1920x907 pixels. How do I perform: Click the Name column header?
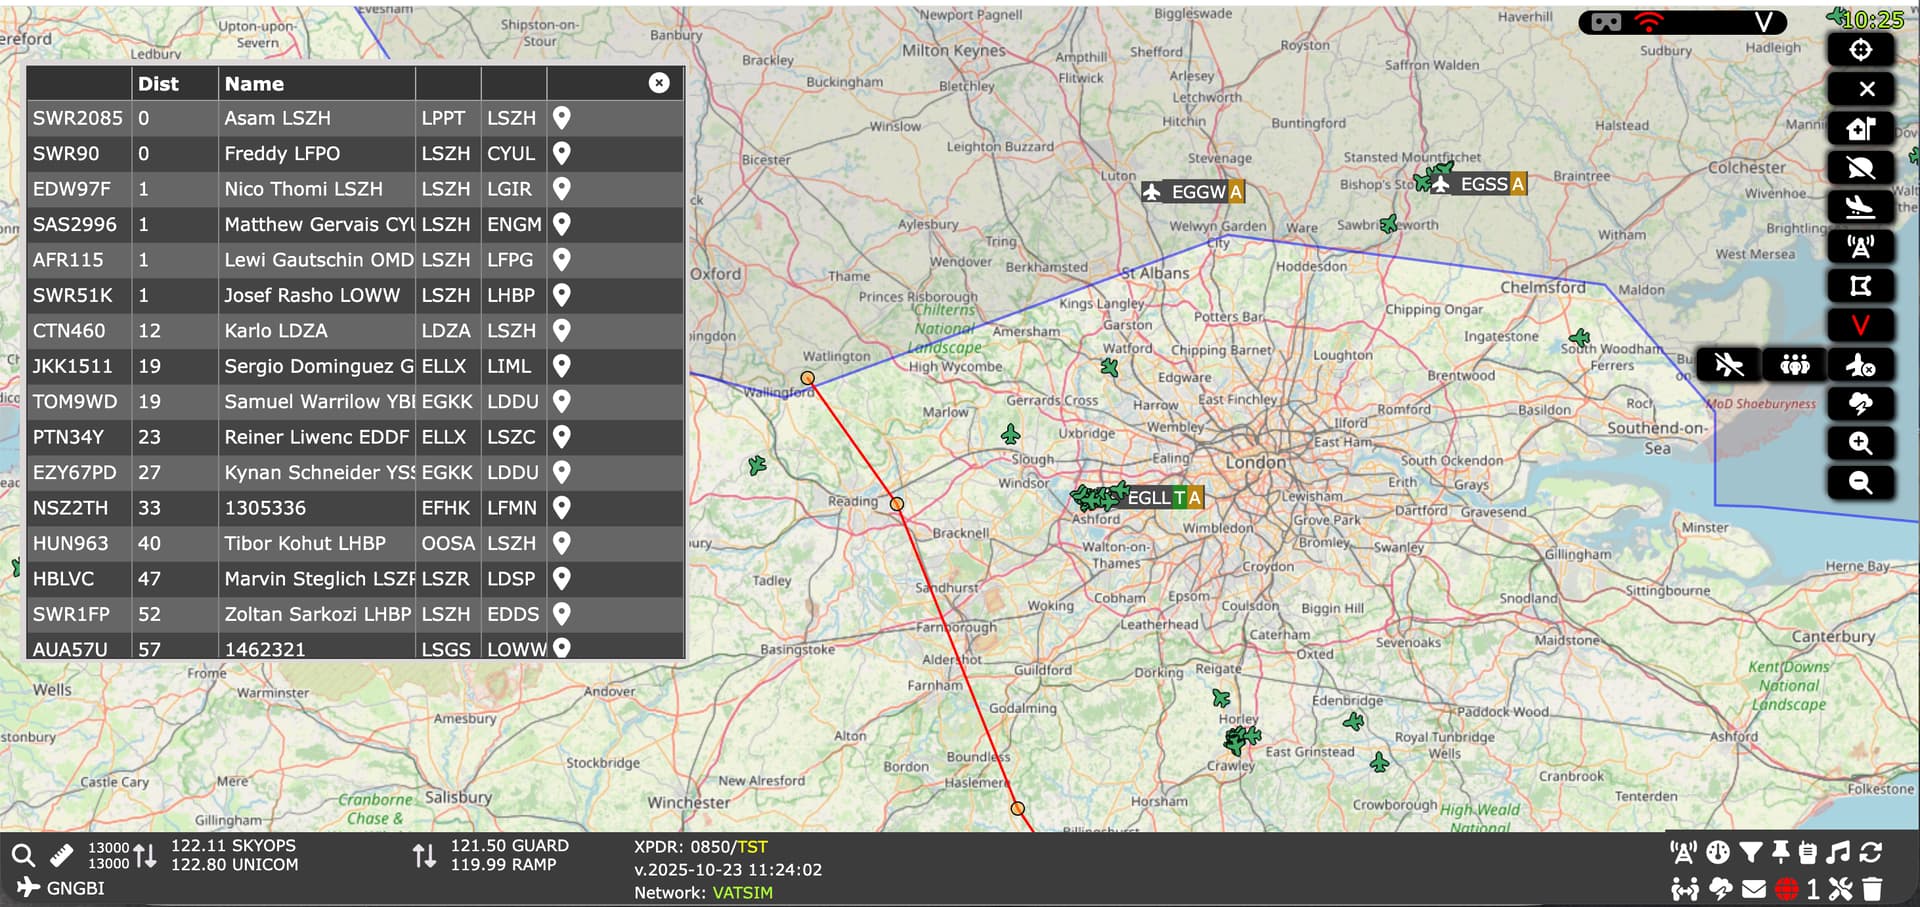pos(254,84)
